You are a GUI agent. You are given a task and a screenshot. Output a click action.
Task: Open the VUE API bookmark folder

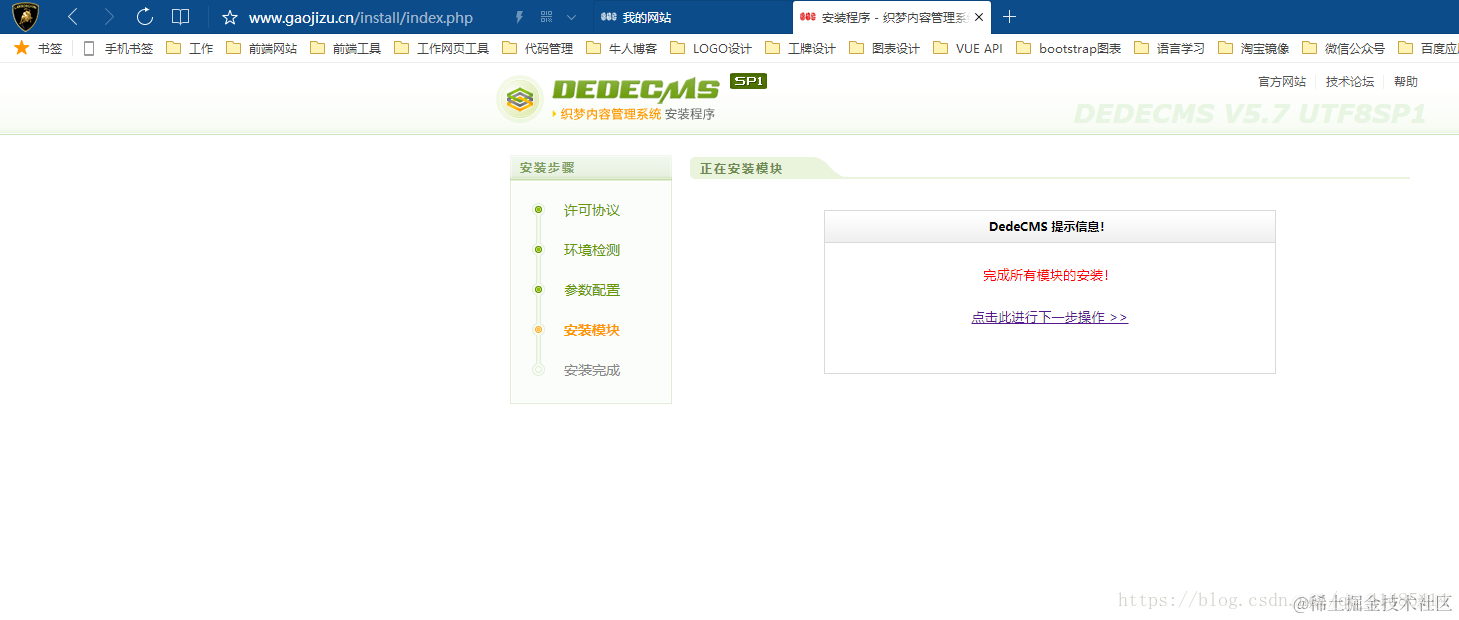click(968, 48)
